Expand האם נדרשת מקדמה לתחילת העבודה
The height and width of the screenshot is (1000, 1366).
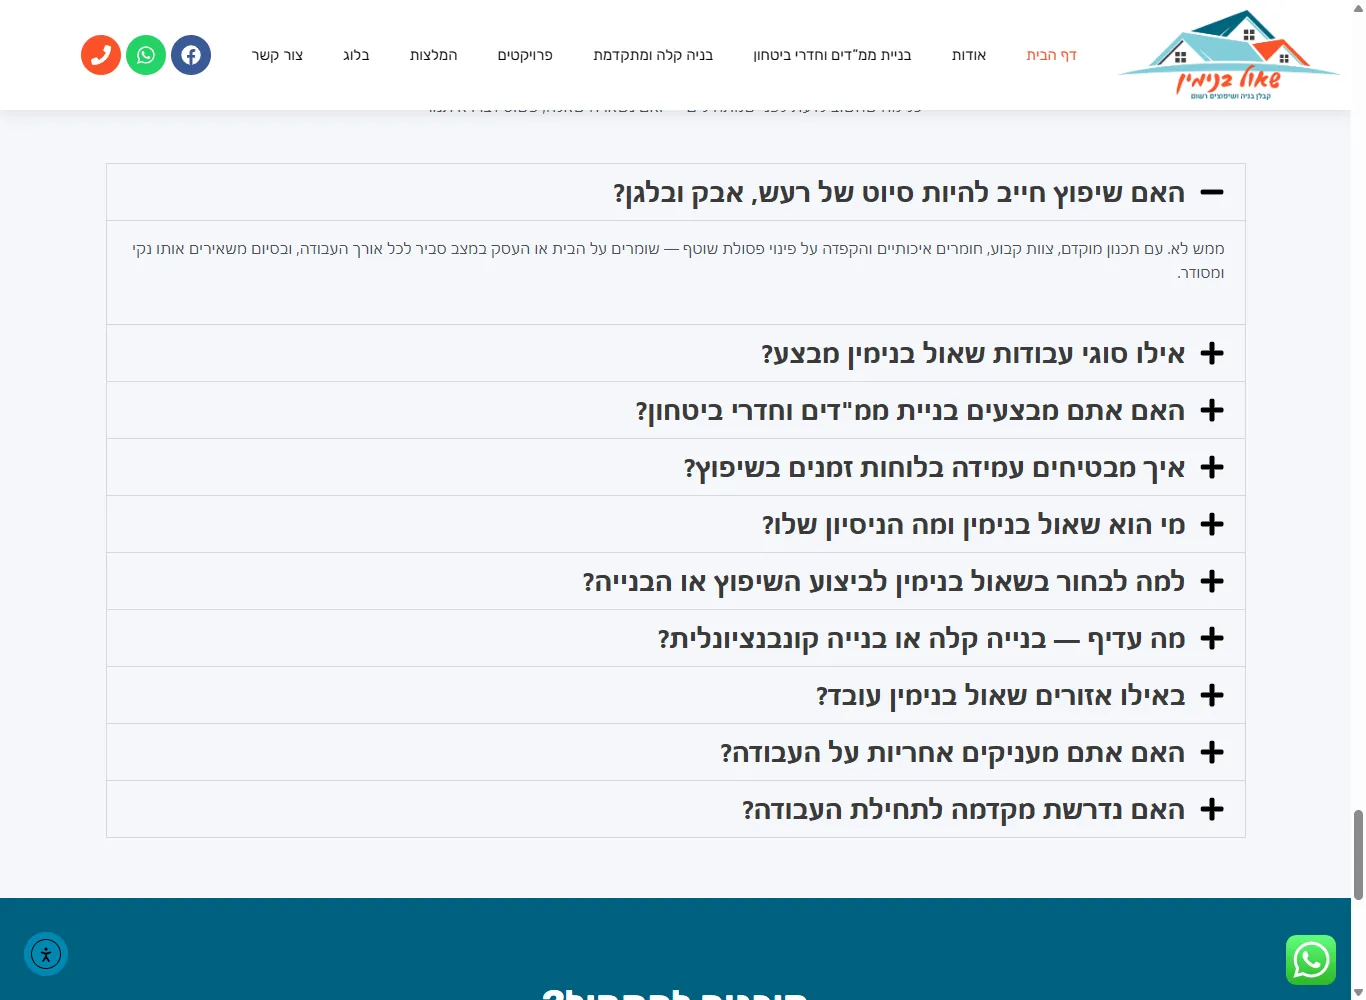[676, 809]
